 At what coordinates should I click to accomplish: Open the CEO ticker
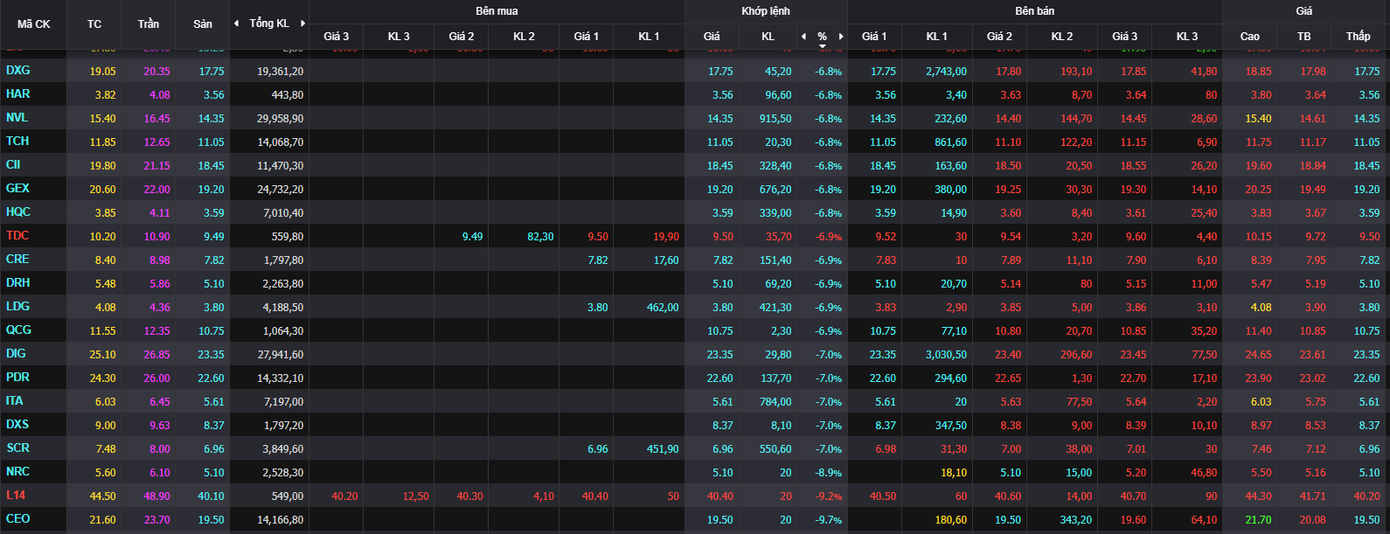[x=17, y=520]
